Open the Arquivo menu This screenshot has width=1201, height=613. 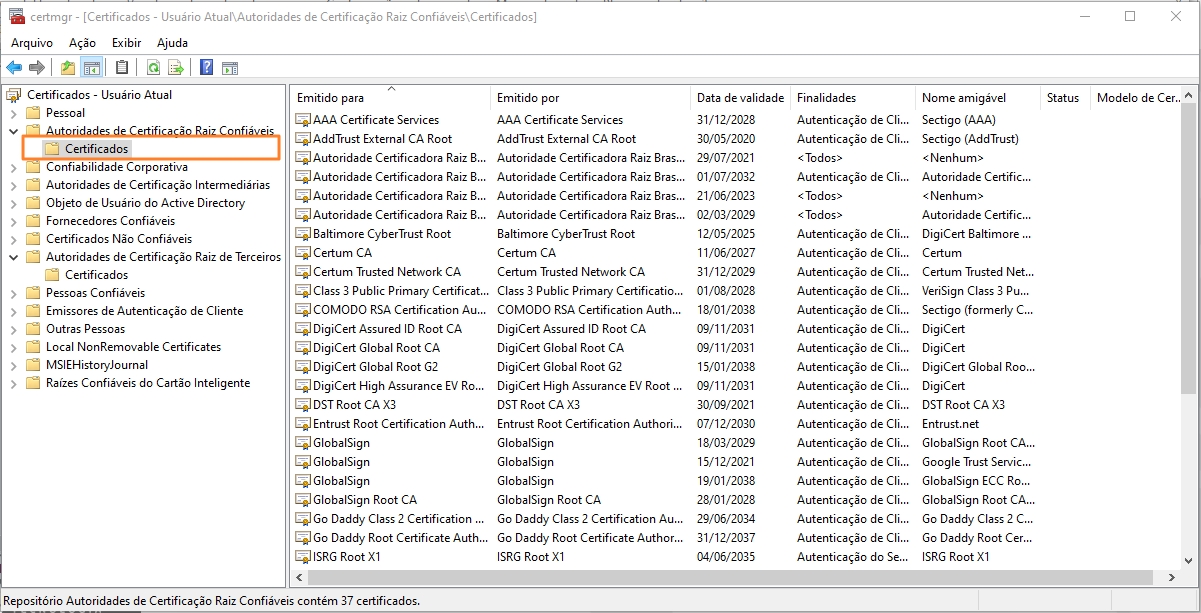click(x=32, y=43)
